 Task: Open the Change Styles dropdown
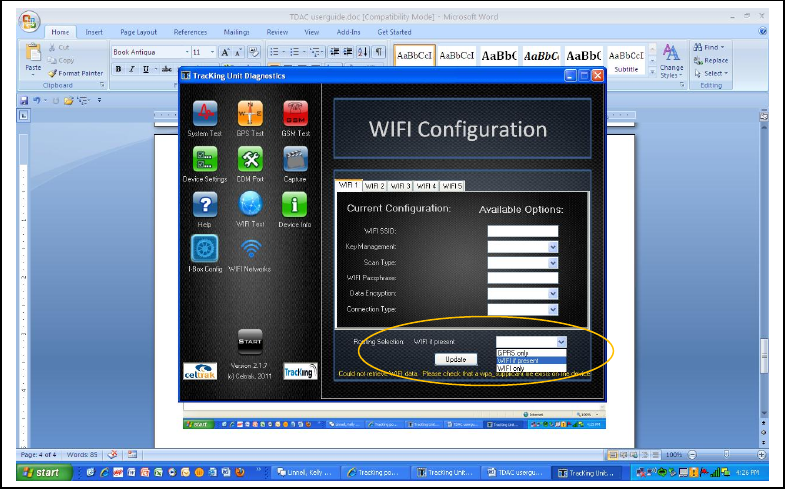[x=671, y=61]
